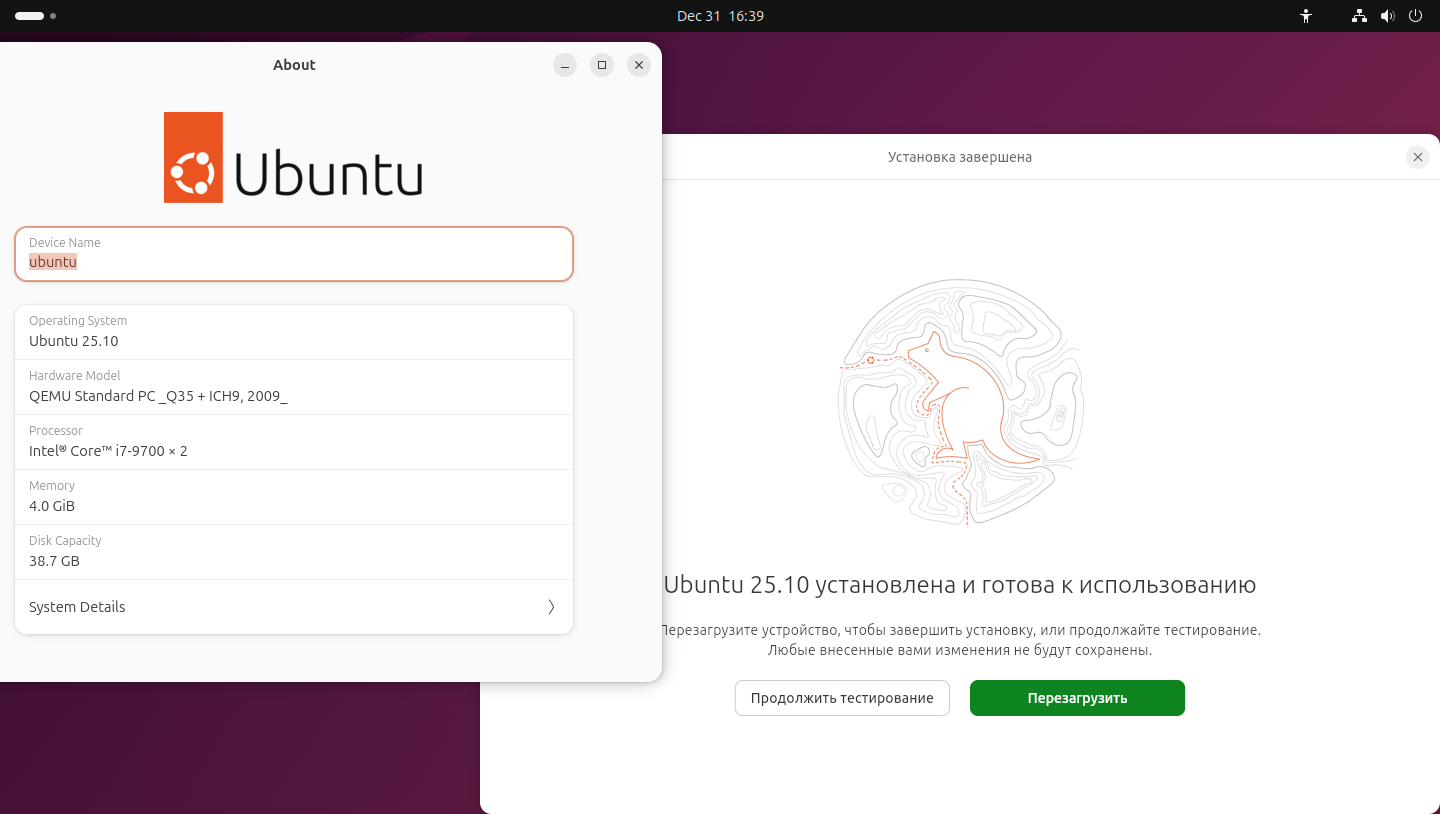The image size is (1440, 814).
Task: Open the Activities overview pill indicator
Action: (x=35, y=16)
